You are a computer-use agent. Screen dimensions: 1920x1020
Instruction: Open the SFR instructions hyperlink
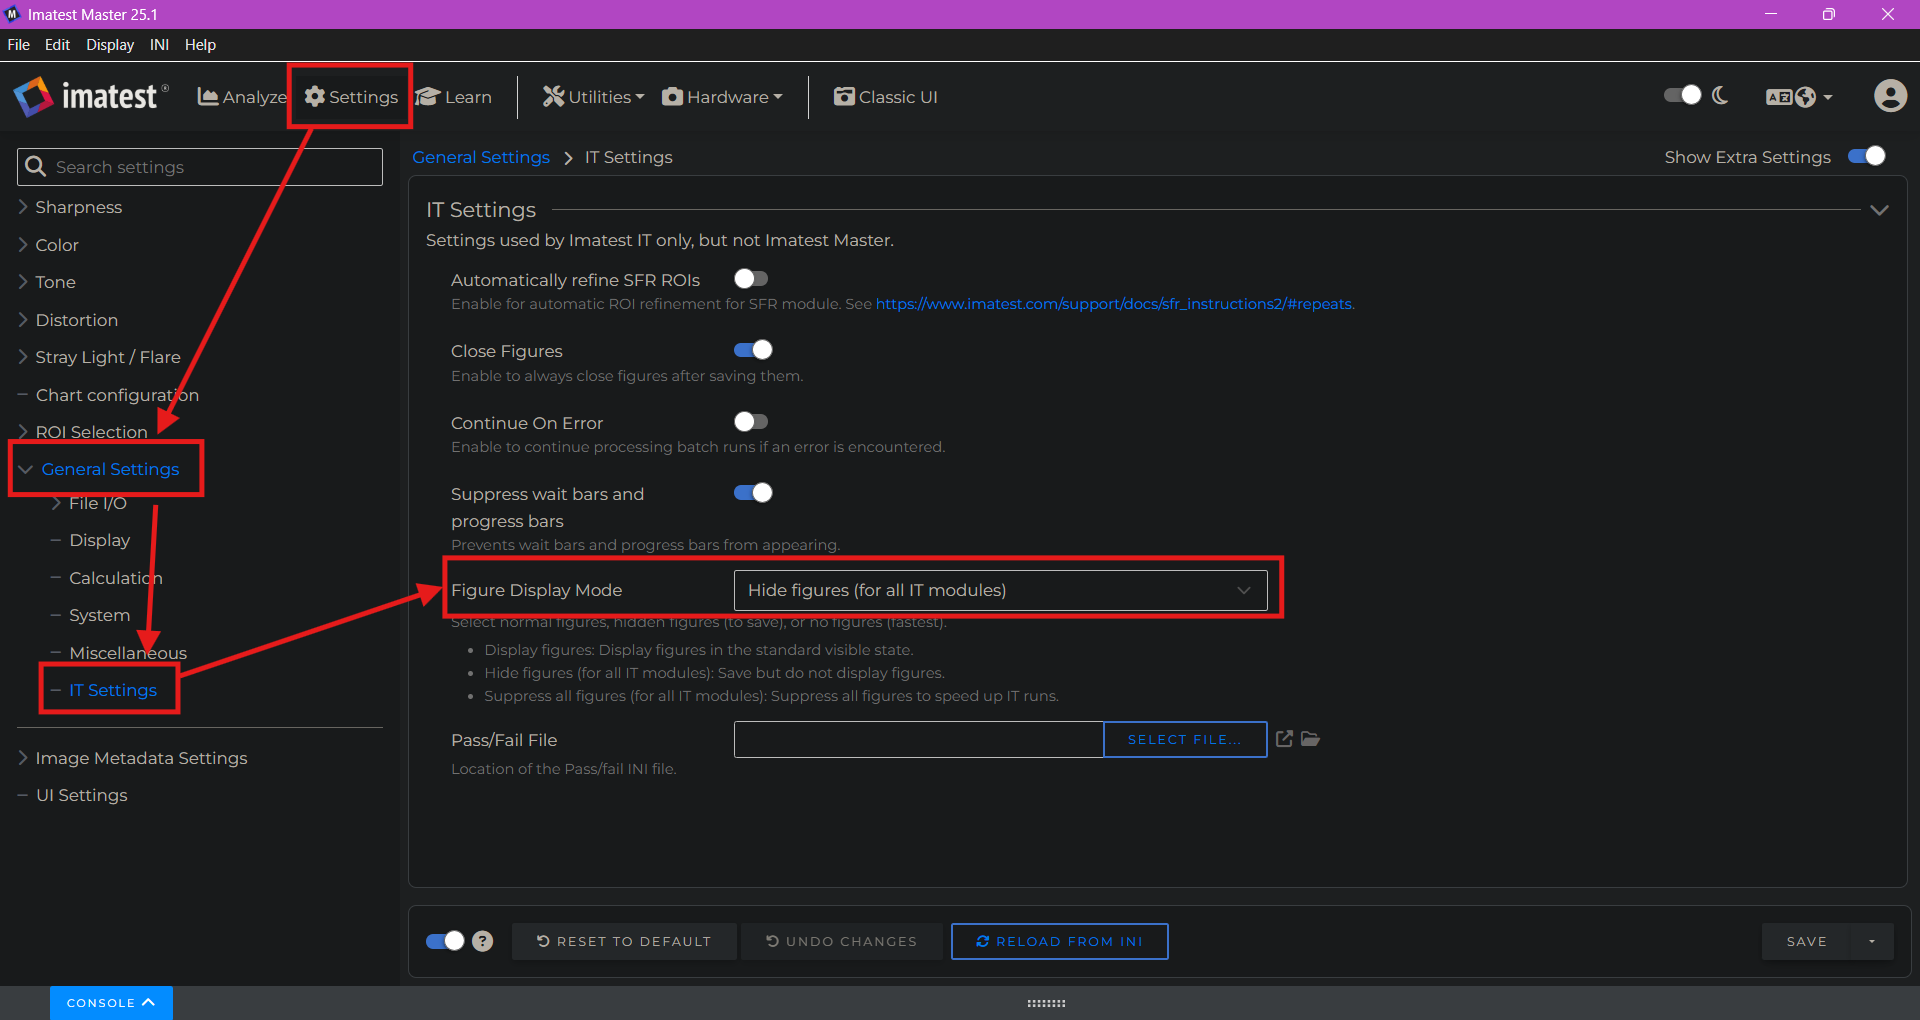click(1115, 304)
